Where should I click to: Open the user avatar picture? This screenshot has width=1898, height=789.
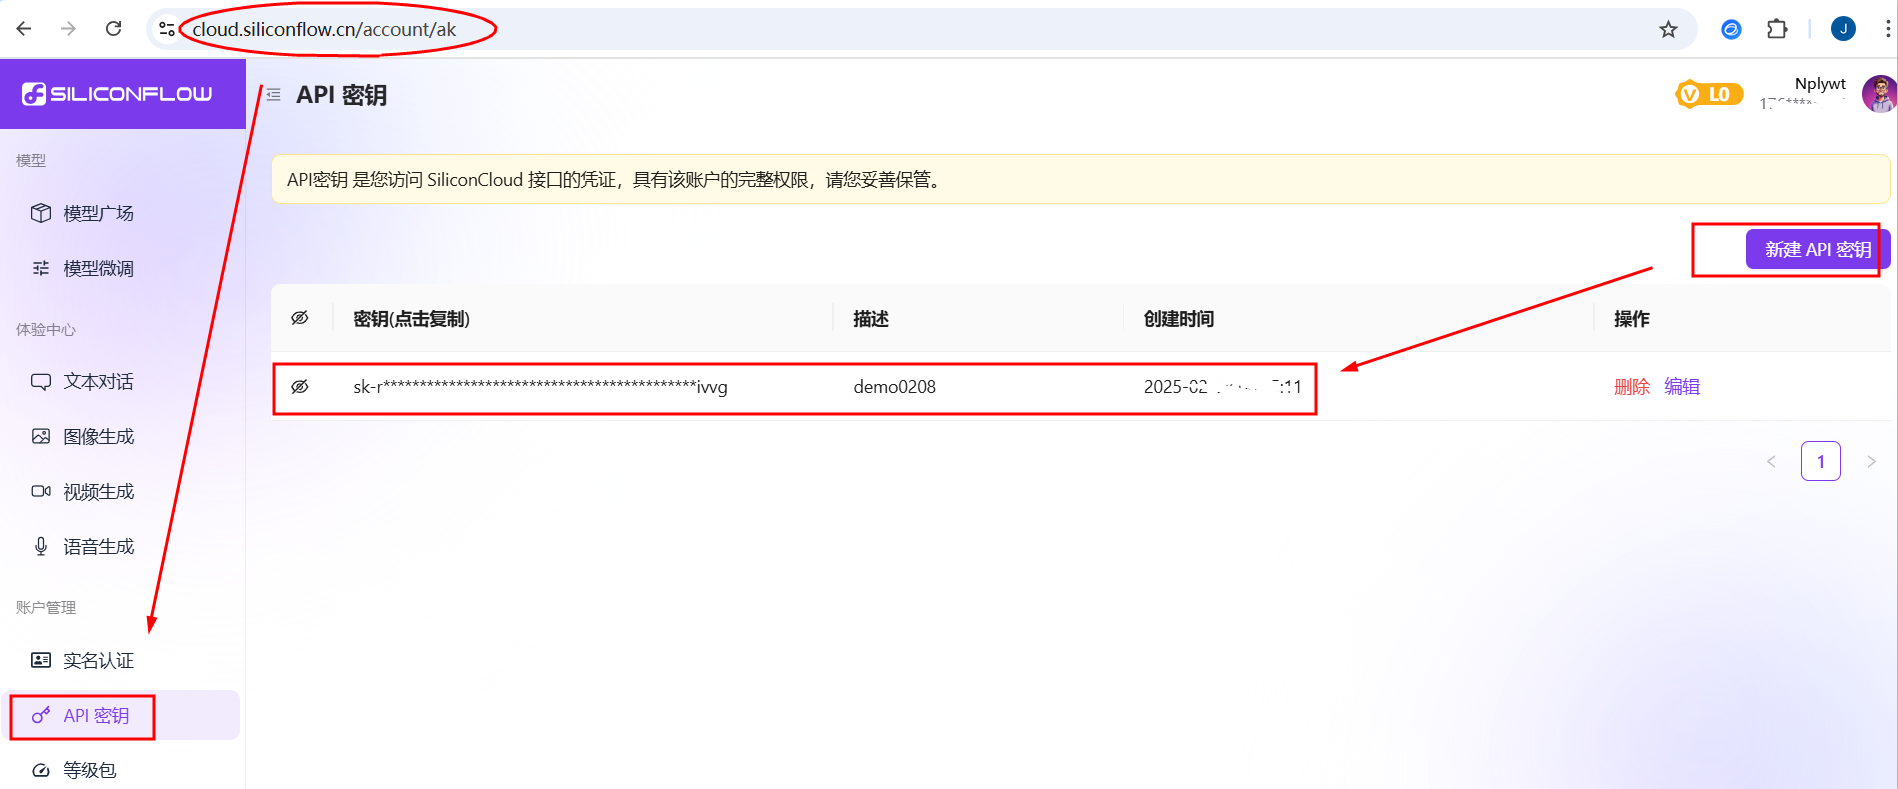click(x=1879, y=94)
